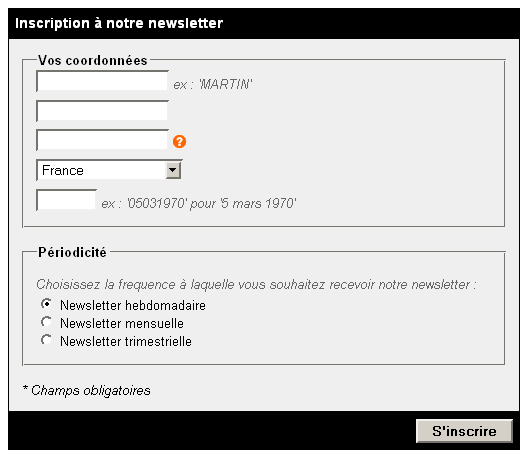532x461 pixels.
Task: Select the Newsletter mensuelle radio button
Action: pos(46,322)
